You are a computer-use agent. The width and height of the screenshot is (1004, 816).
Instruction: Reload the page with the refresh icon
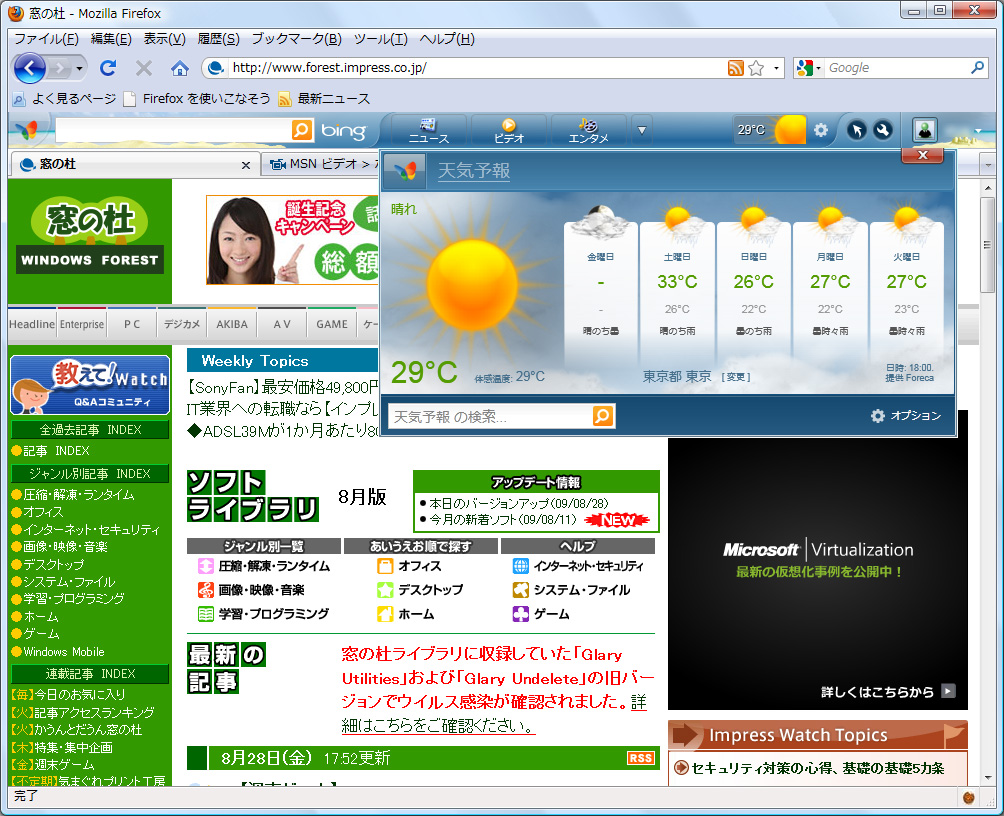[x=108, y=68]
